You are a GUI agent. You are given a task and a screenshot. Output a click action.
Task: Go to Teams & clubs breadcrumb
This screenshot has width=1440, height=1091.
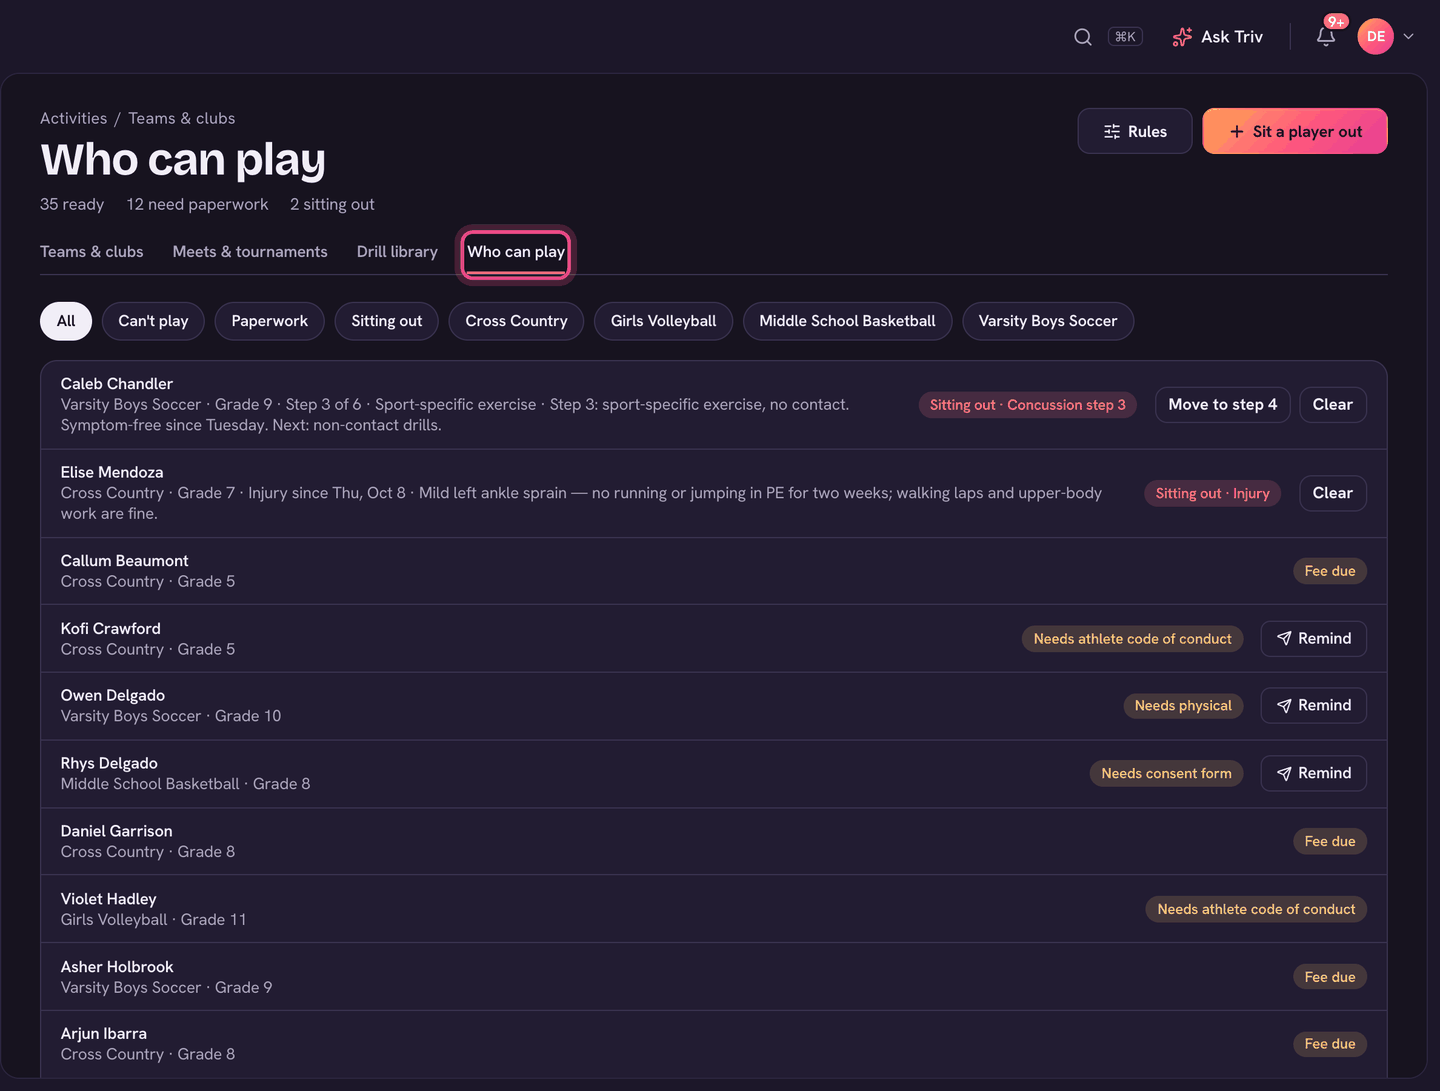point(182,118)
